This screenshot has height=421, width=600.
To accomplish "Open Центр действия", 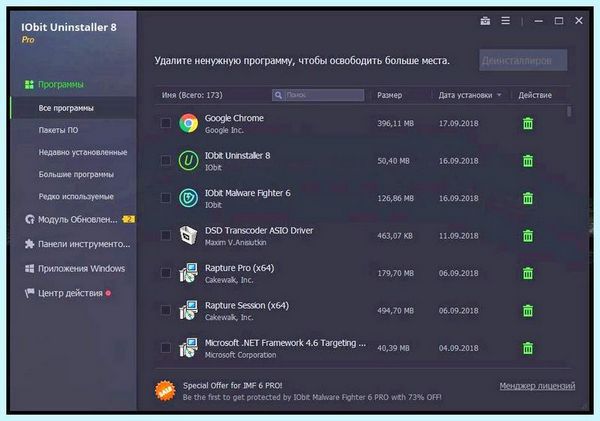I will click(x=70, y=293).
